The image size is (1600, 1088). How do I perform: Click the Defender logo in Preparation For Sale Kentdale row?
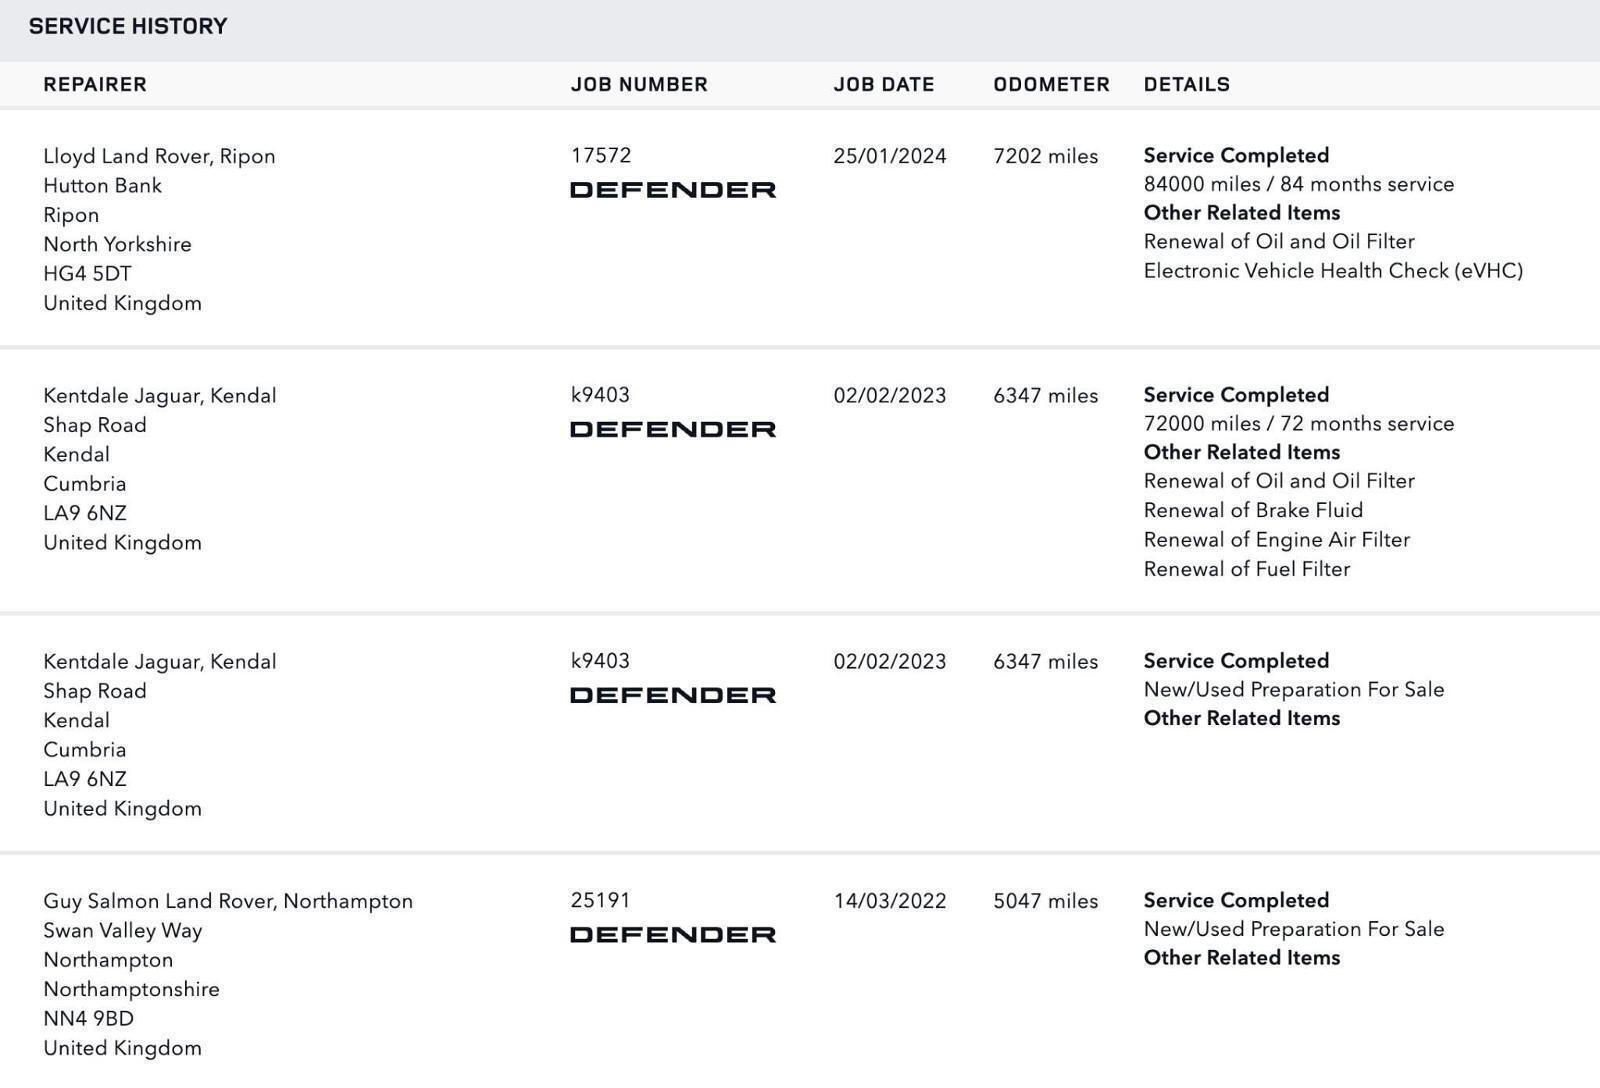pos(673,695)
